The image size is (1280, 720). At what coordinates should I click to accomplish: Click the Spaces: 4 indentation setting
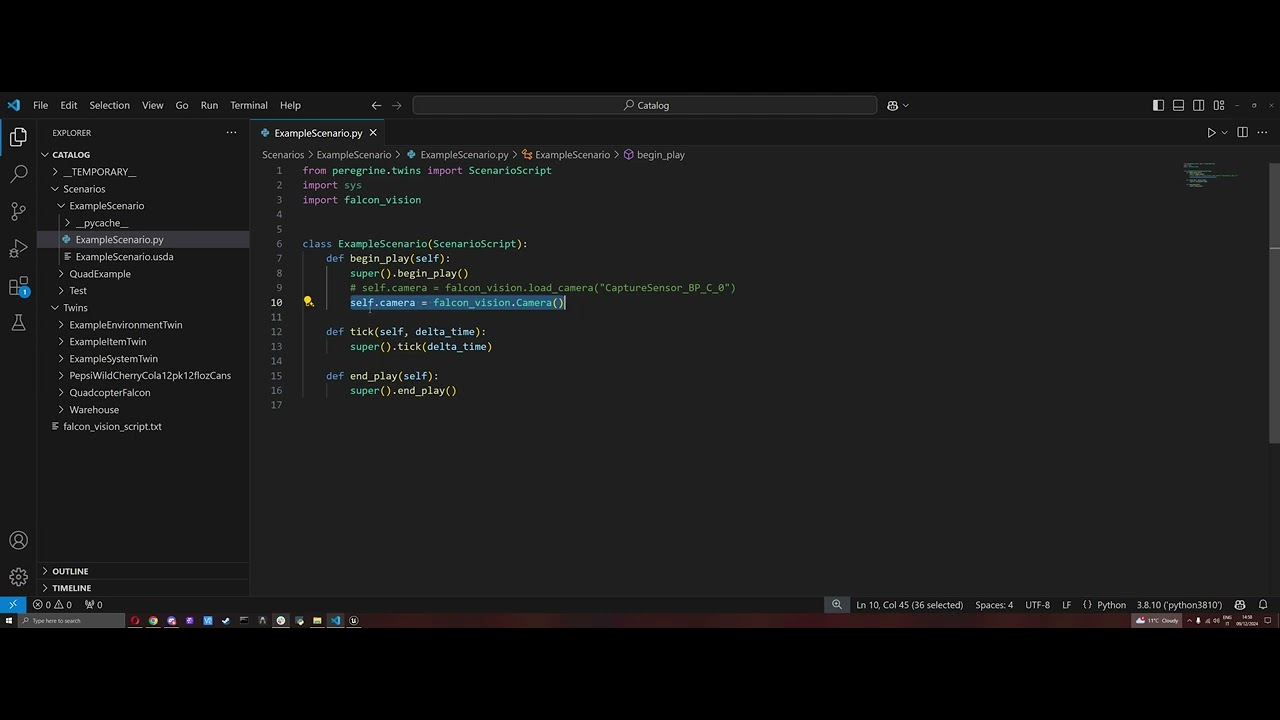(x=994, y=604)
